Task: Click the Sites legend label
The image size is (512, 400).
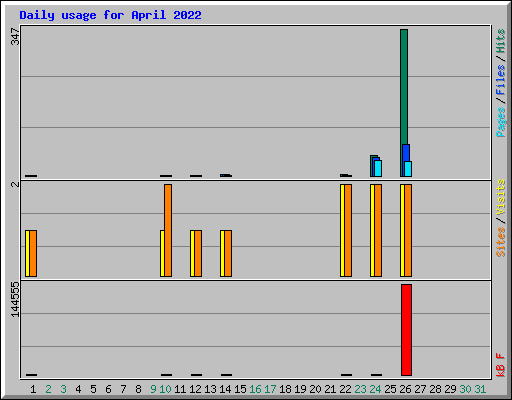Action: 501,242
